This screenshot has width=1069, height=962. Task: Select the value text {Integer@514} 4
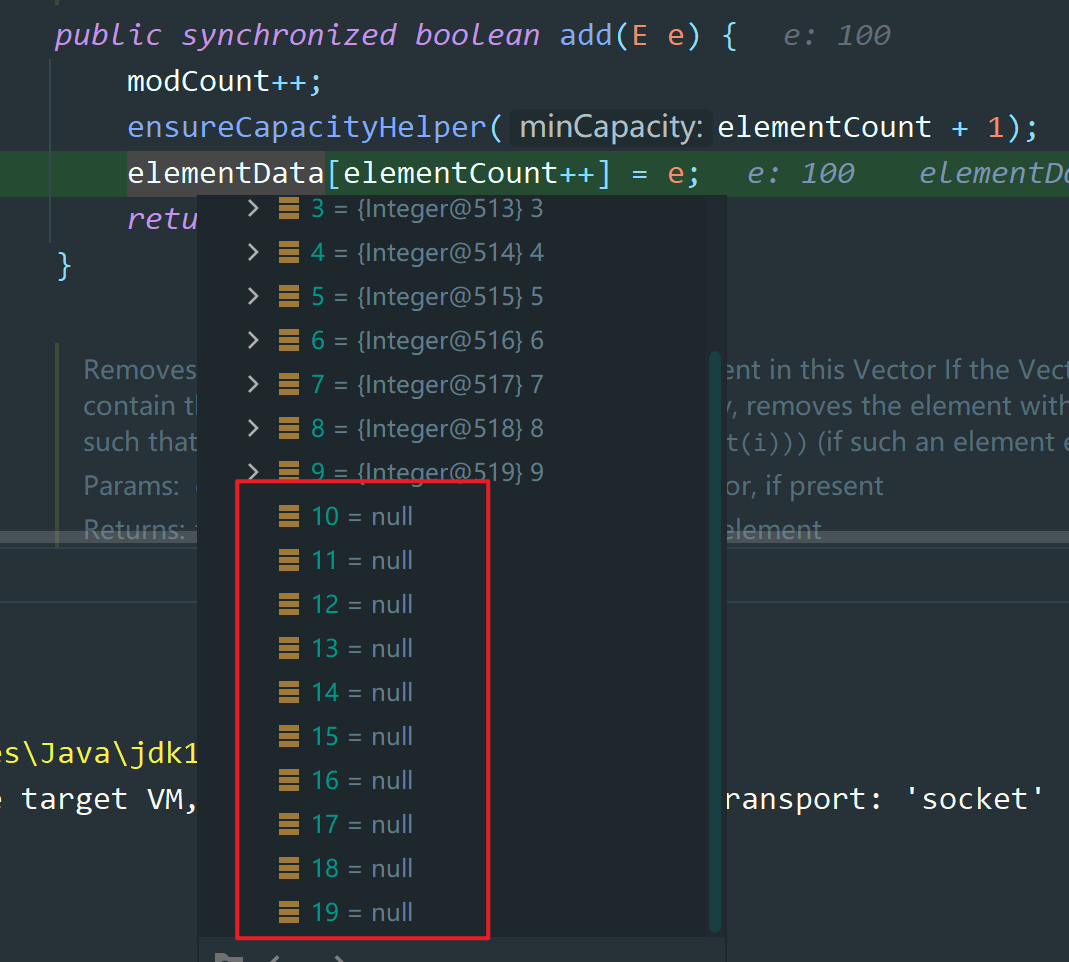(x=450, y=253)
